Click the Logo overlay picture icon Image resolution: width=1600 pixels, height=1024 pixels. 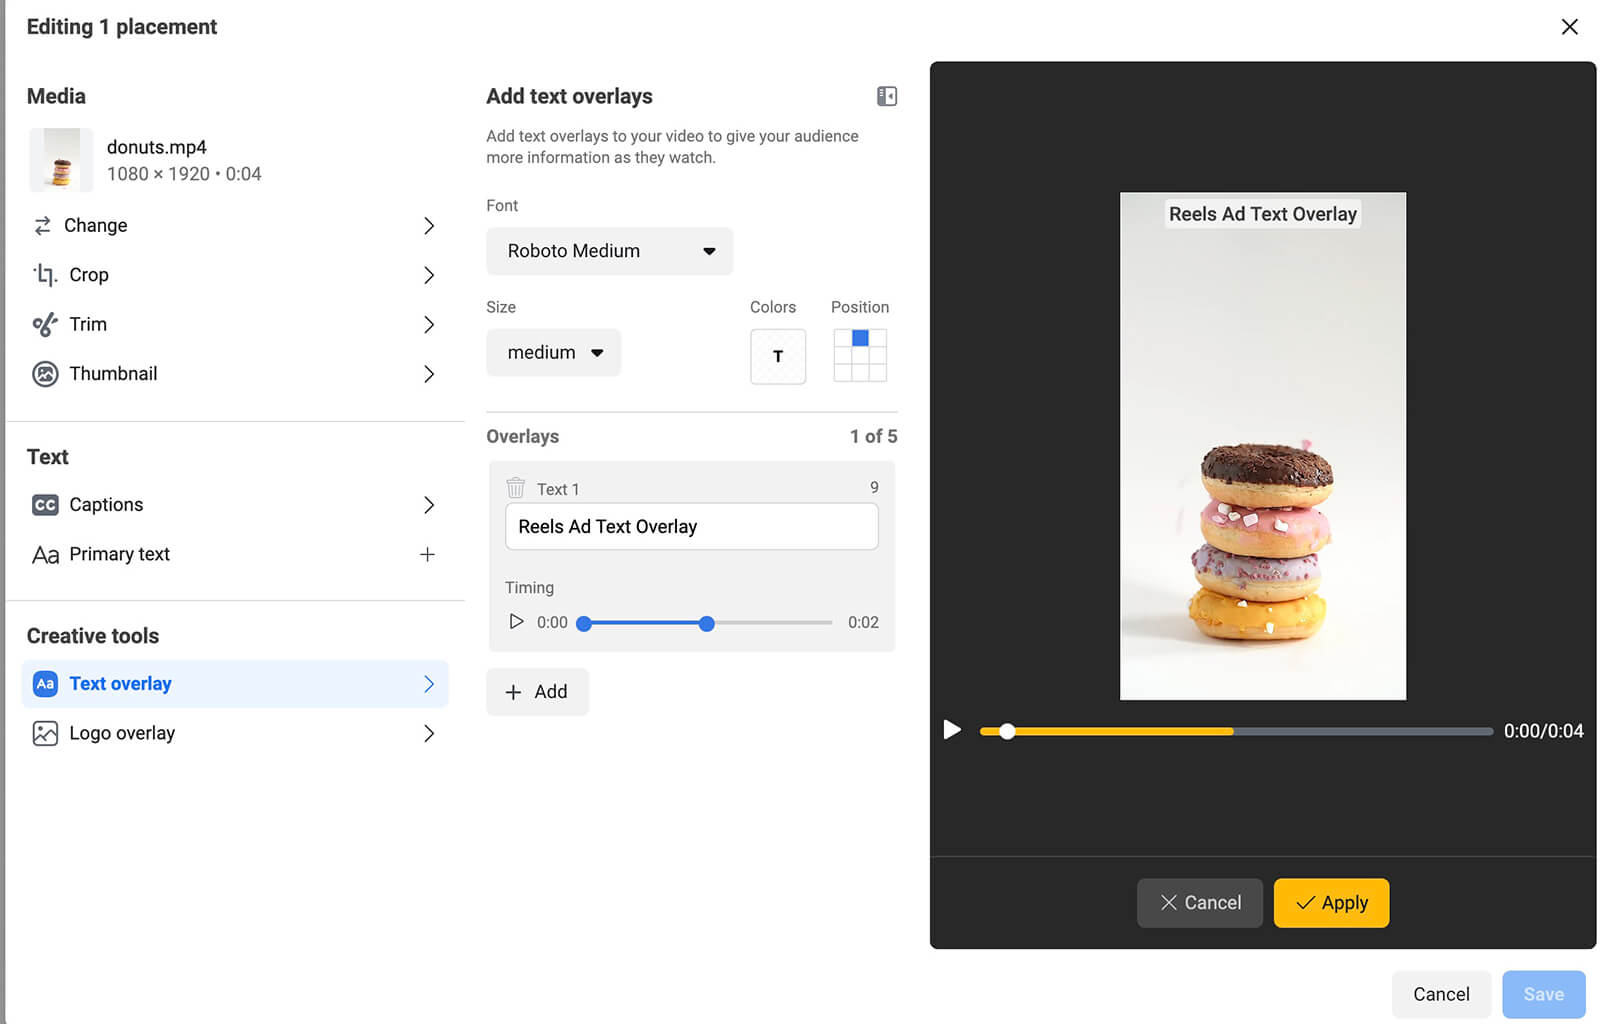[45, 733]
